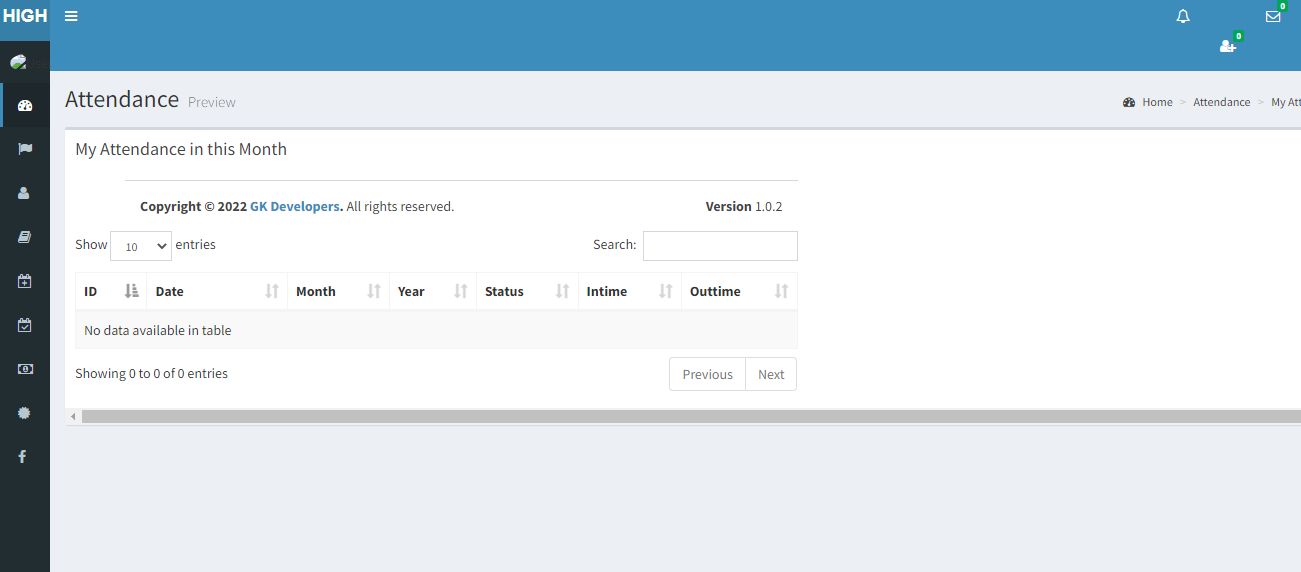Click the add-user icon in header

1228,46
